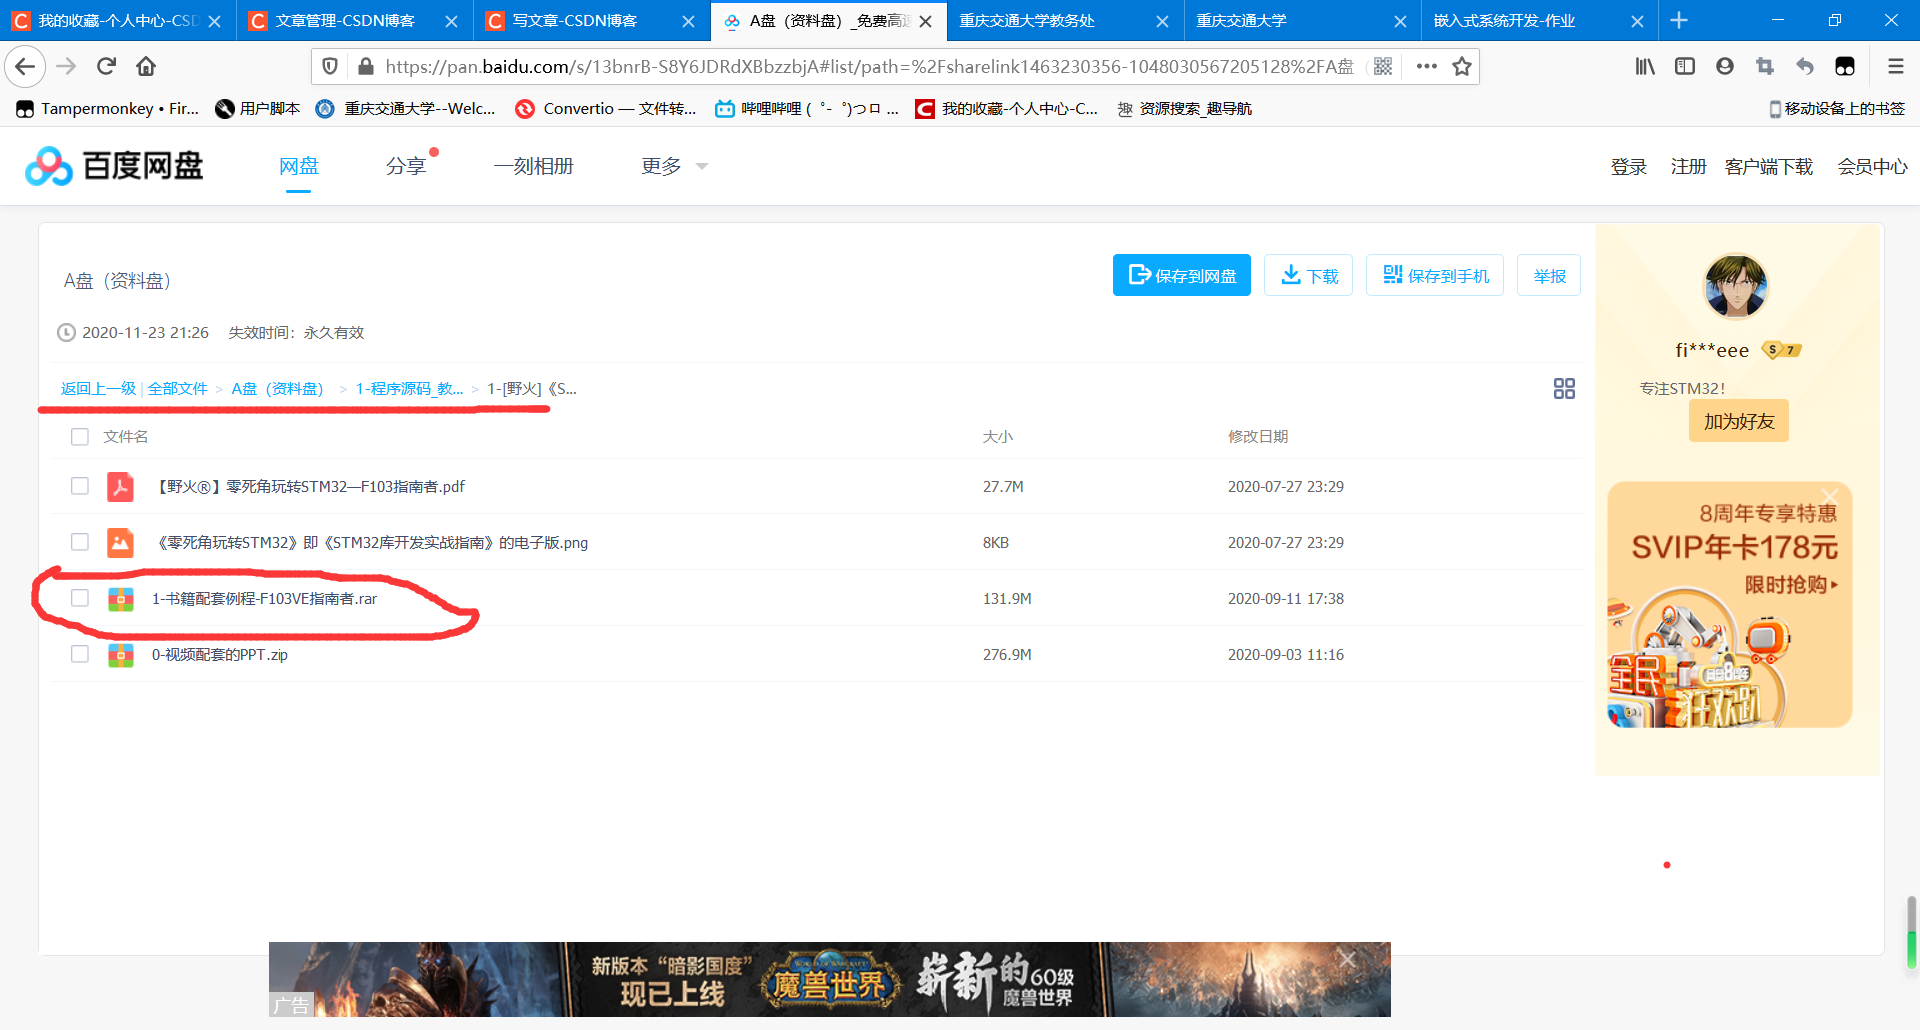The width and height of the screenshot is (1920, 1030).
Task: Click the sharer's avatar picture
Action: click(x=1735, y=286)
